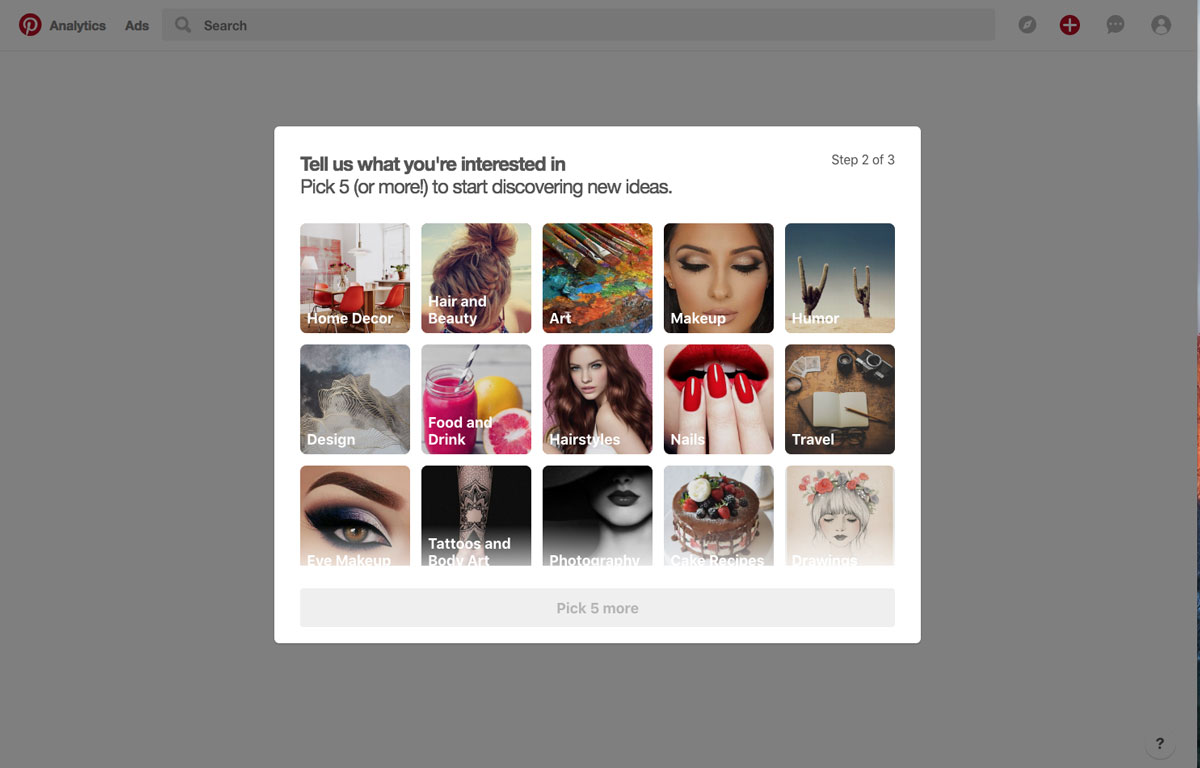Image resolution: width=1200 pixels, height=768 pixels.
Task: Click the search magnifying glass icon
Action: 182,25
